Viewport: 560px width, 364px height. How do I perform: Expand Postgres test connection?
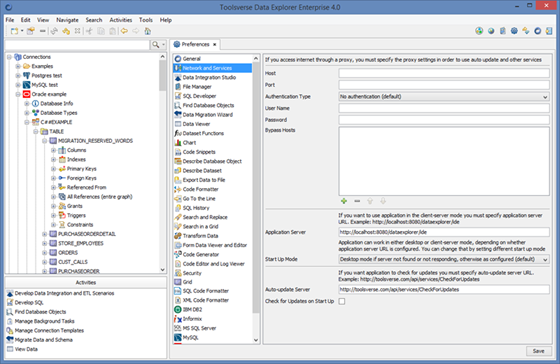pos(18,76)
